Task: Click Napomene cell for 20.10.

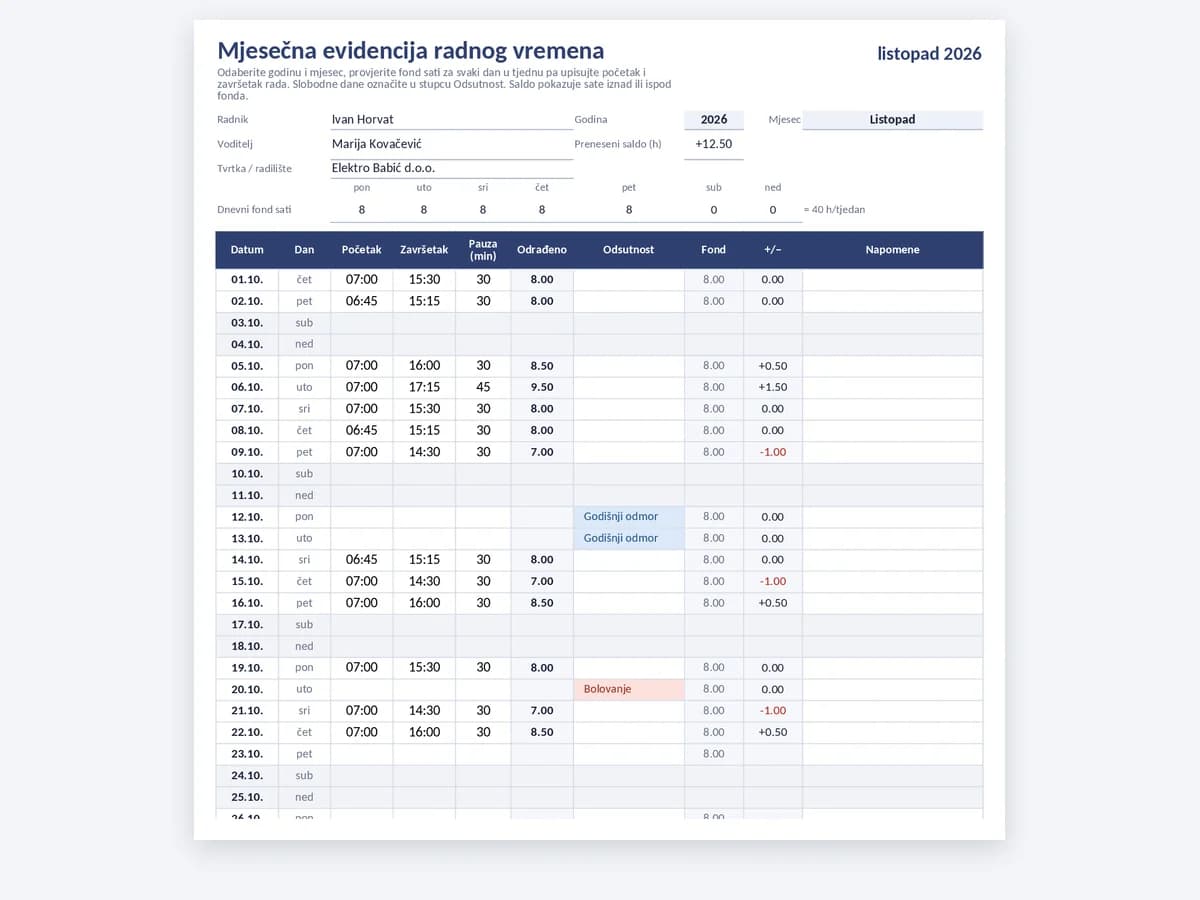Action: pos(893,689)
